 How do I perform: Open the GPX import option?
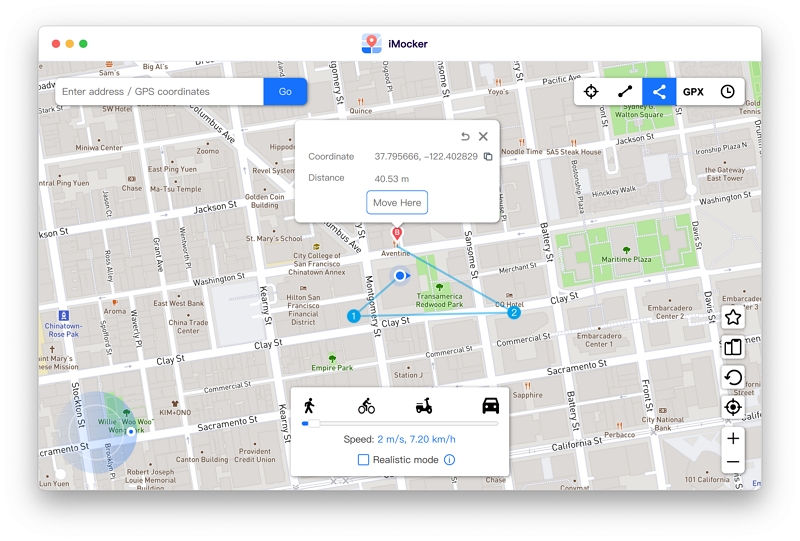(x=693, y=92)
